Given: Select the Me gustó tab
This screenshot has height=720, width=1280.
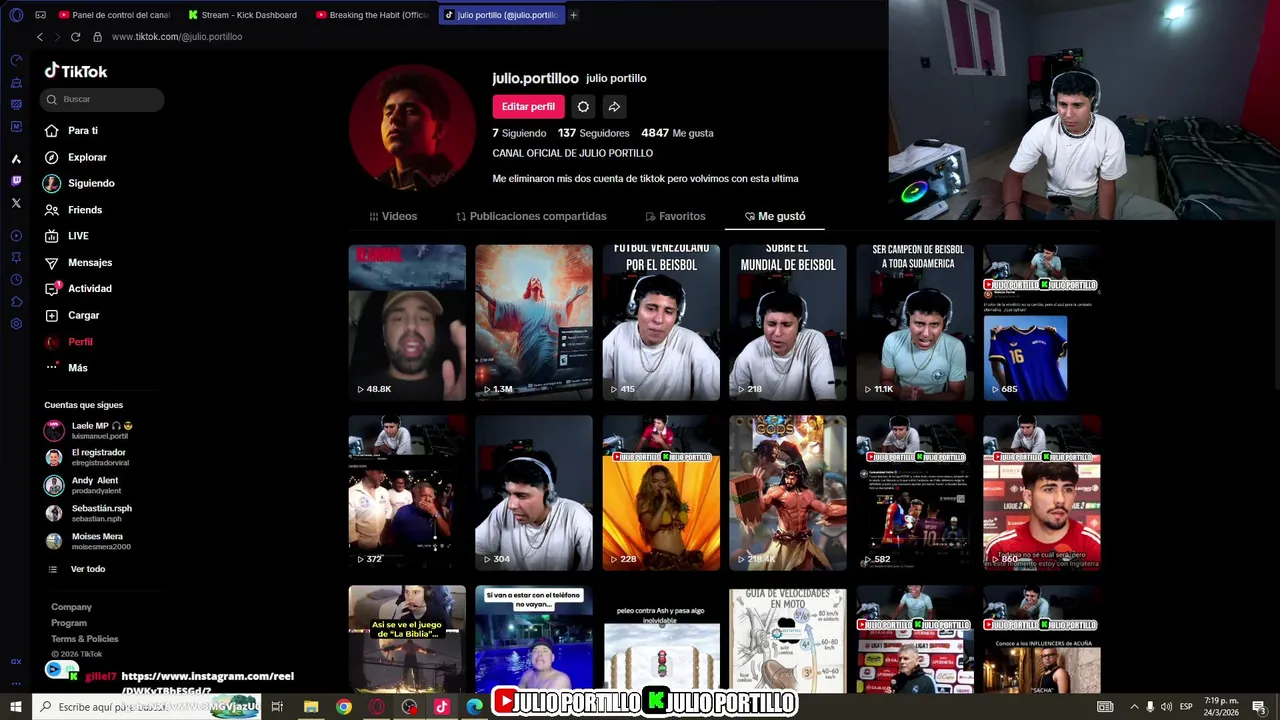Looking at the screenshot, I should 775,216.
